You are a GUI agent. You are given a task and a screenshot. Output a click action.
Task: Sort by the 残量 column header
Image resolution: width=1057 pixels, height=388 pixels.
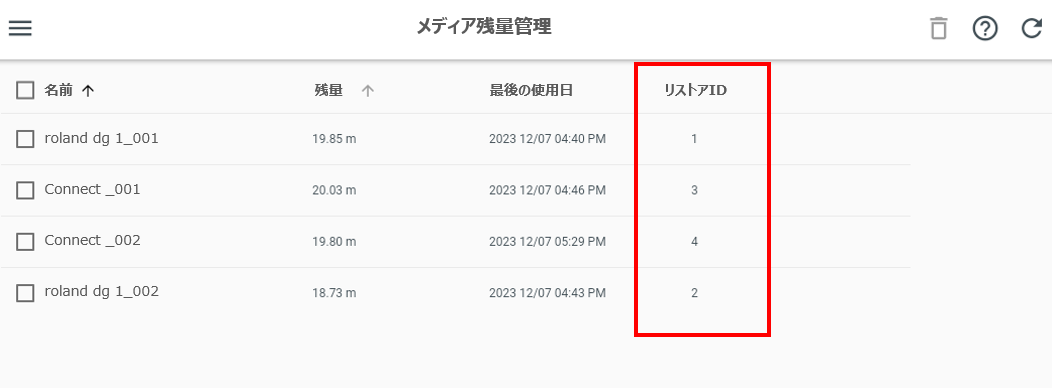click(328, 90)
